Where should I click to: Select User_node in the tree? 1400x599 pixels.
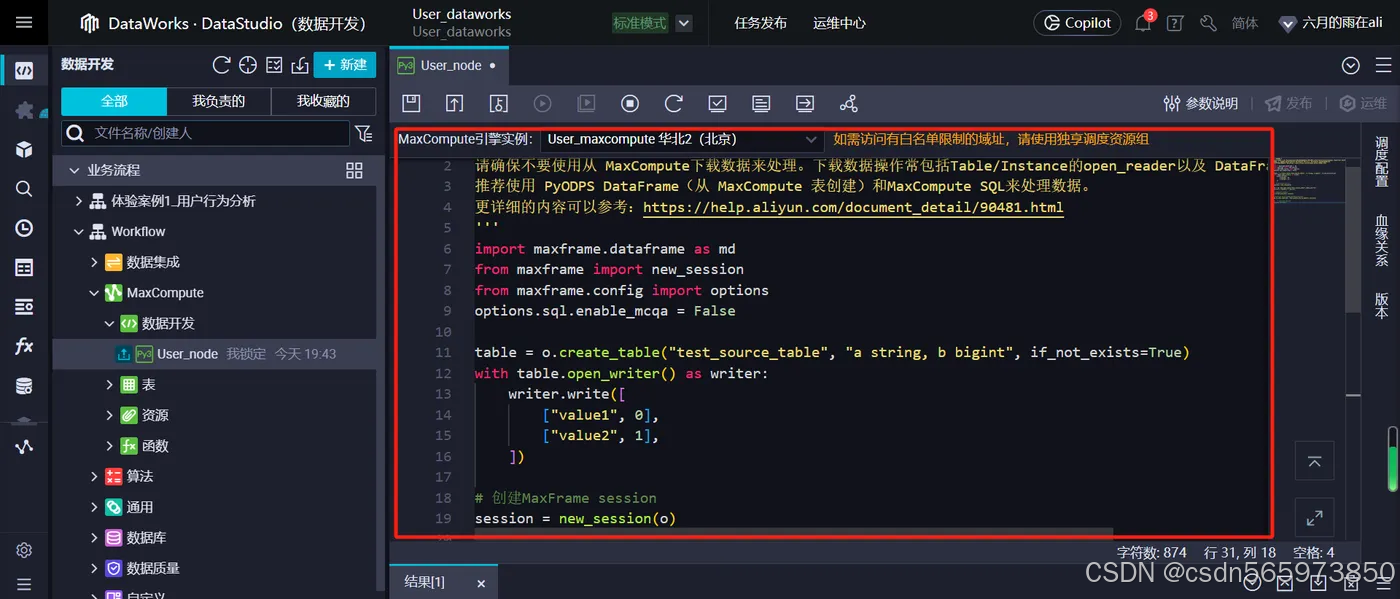pyautogui.click(x=188, y=354)
